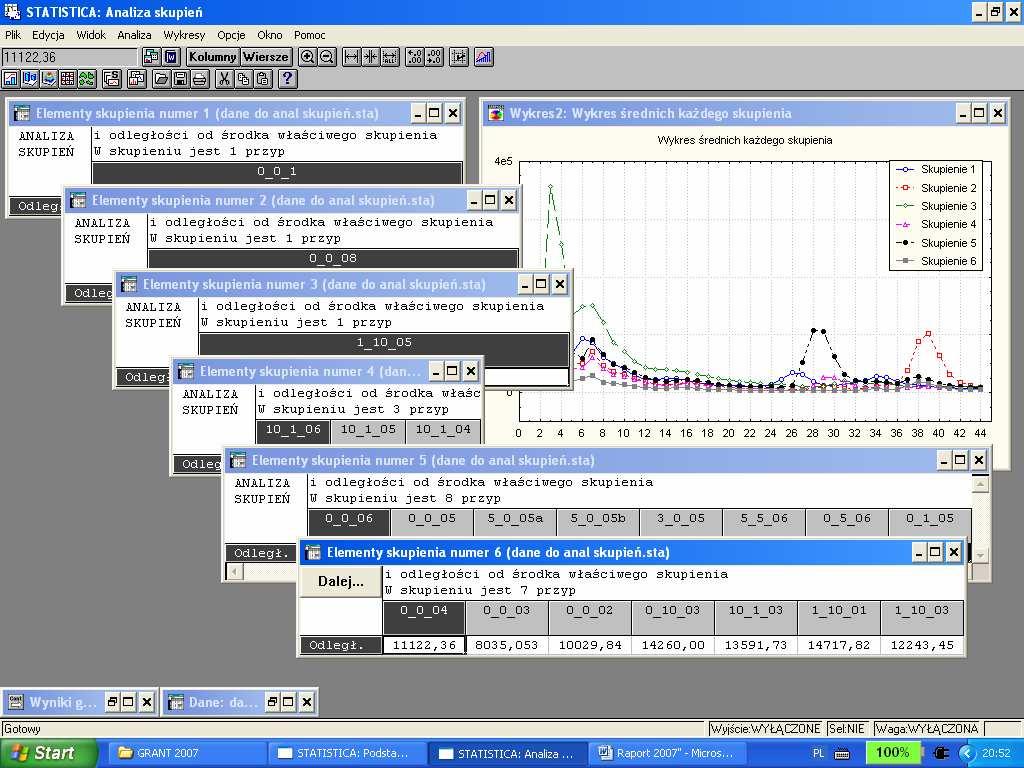Click the scrollsheet window 'S' icon

pyautogui.click(x=112, y=79)
